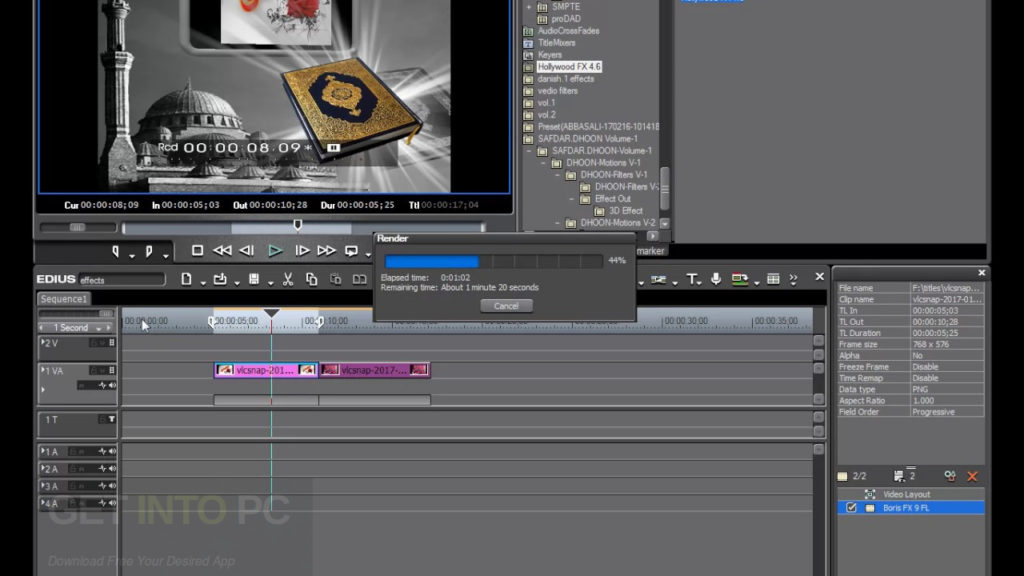Open the Save Project dropdown arrow

270,282
